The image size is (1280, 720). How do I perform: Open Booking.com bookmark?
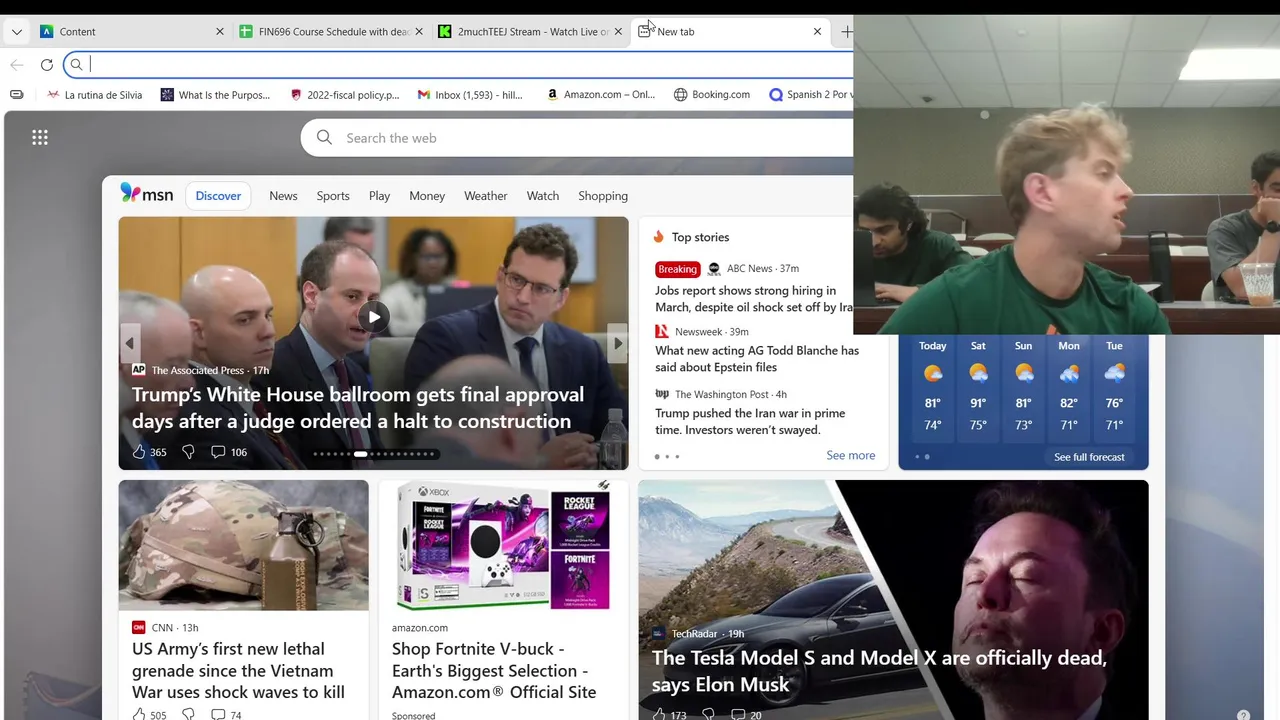tap(712, 95)
